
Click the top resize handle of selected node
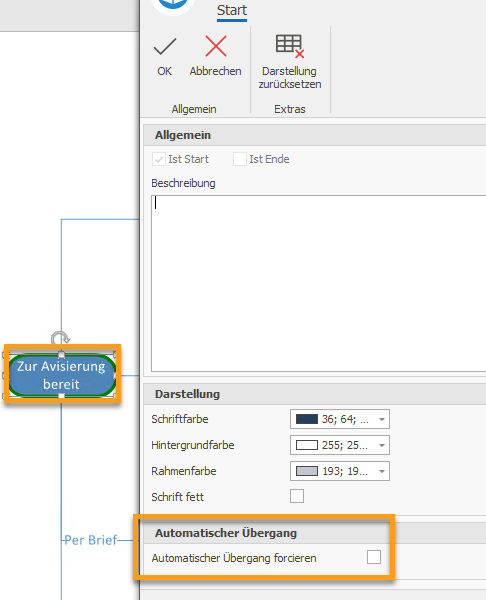pyautogui.click(x=61, y=354)
